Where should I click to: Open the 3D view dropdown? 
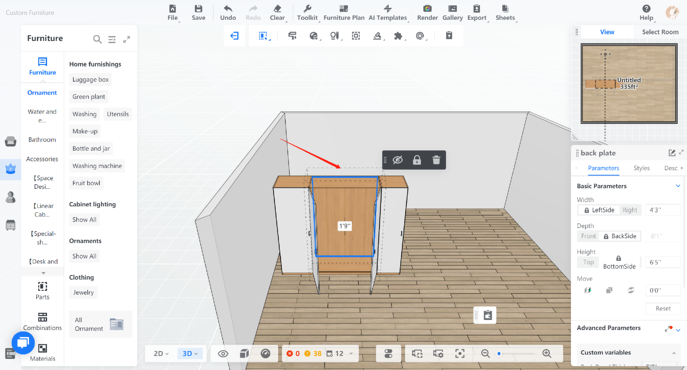(x=190, y=353)
